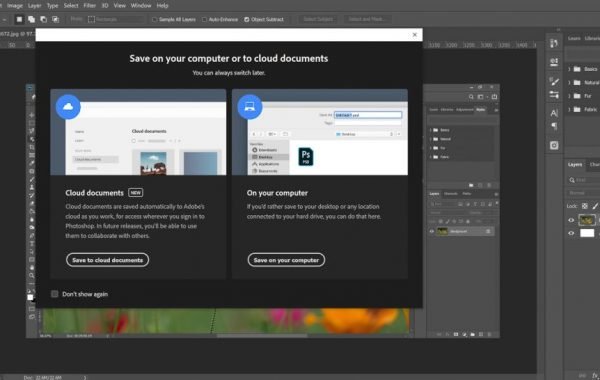Click Save to cloud documents button
600x380 pixels.
click(108, 260)
